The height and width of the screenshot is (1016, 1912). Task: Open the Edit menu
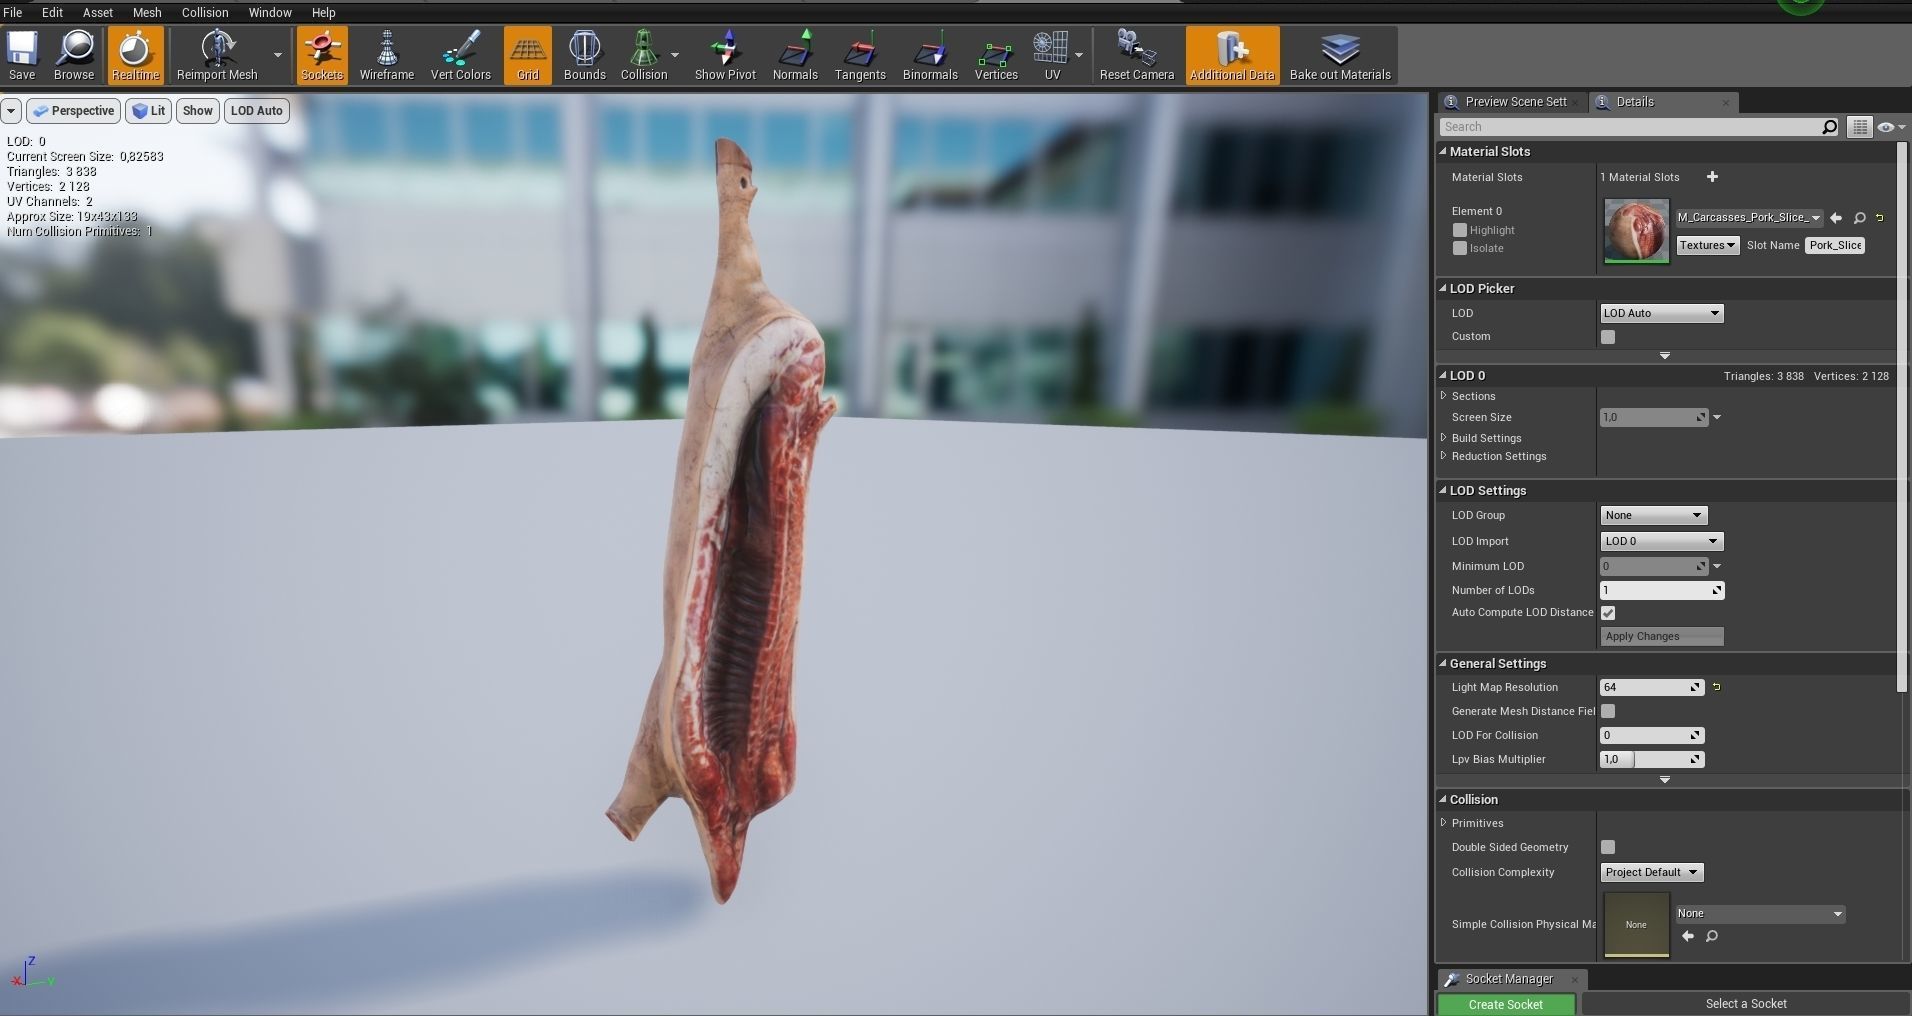click(52, 12)
